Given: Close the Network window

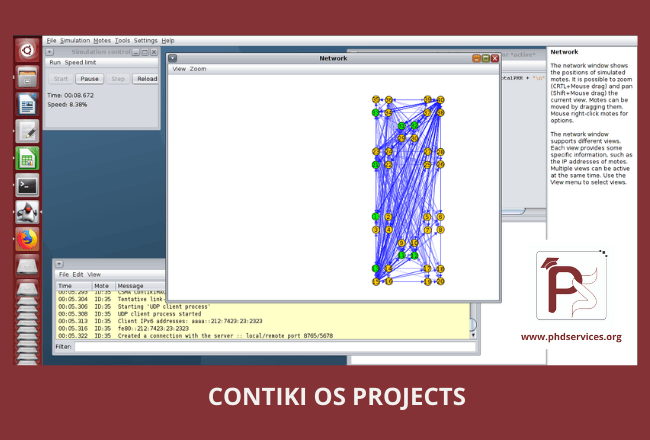Looking at the screenshot, I should coord(495,58).
